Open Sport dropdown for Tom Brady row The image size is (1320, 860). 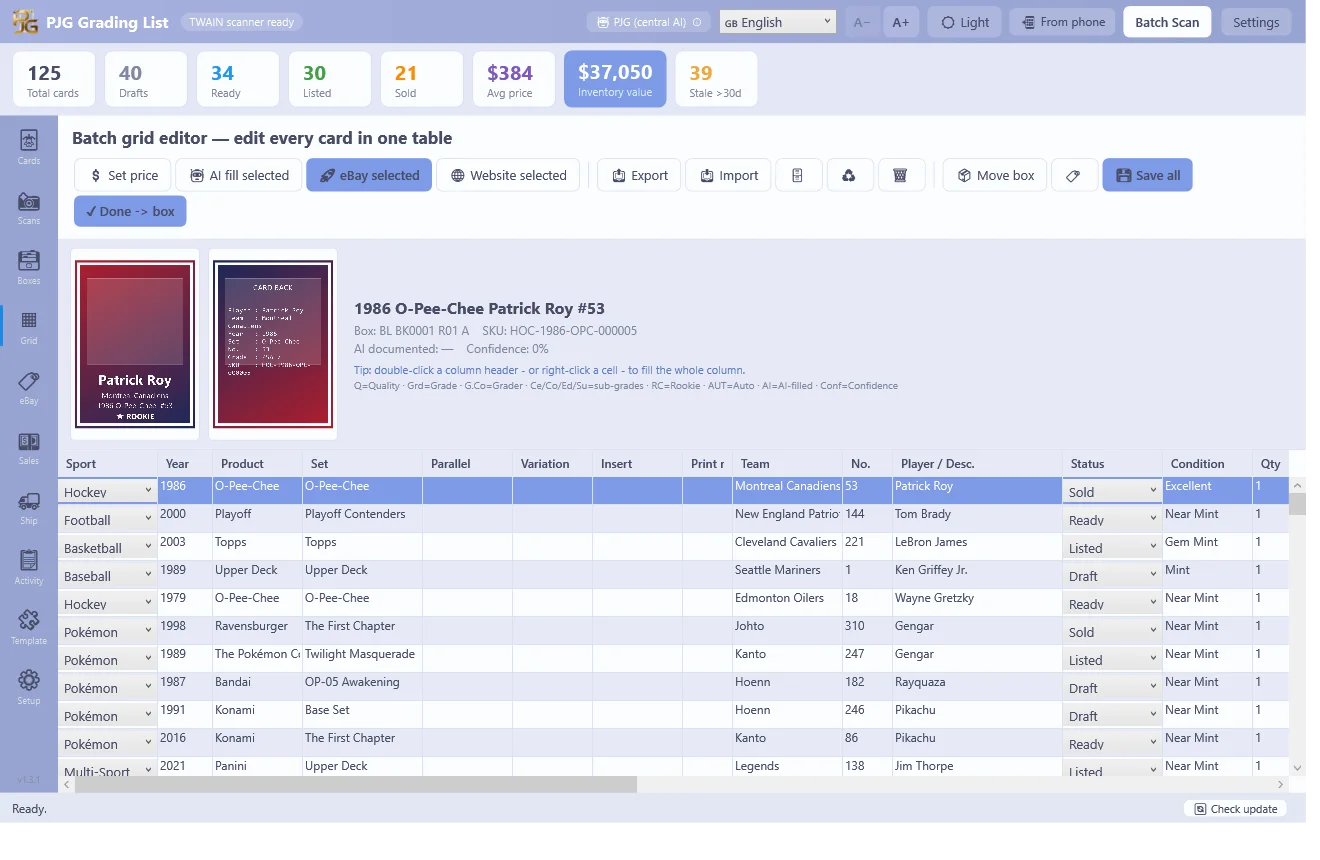coord(108,519)
